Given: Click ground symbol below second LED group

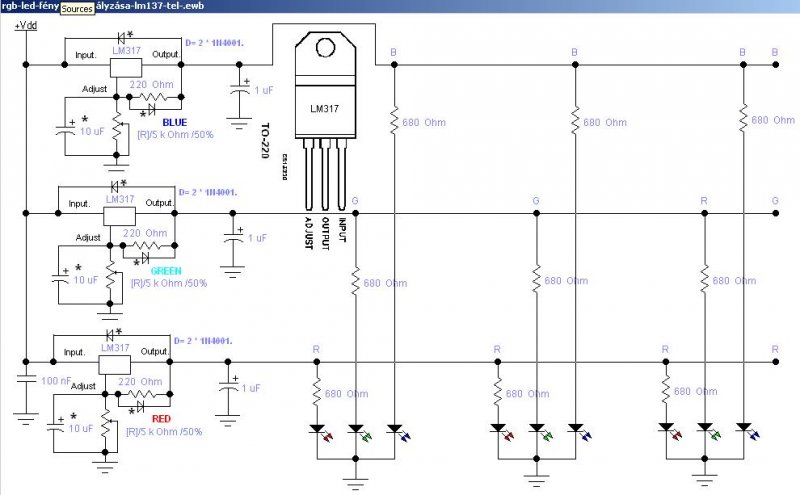Looking at the screenshot, I should (536, 481).
